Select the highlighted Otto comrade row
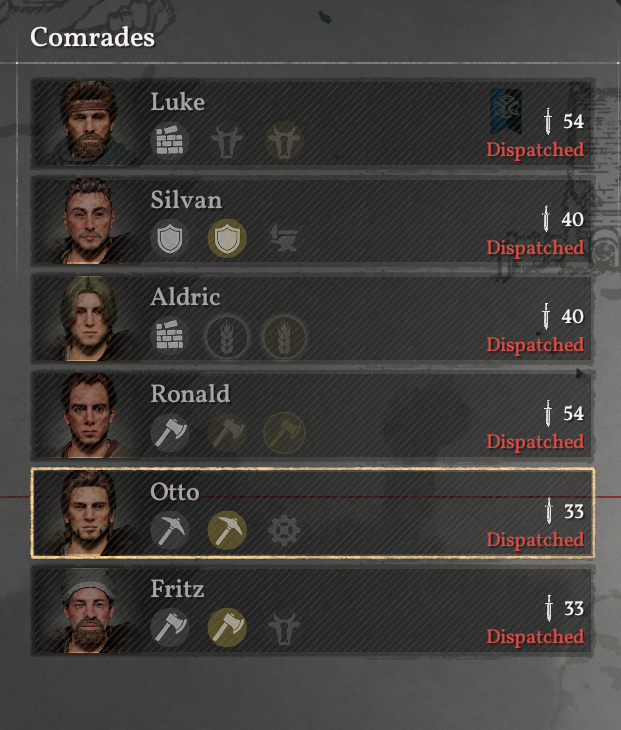 click(x=312, y=513)
